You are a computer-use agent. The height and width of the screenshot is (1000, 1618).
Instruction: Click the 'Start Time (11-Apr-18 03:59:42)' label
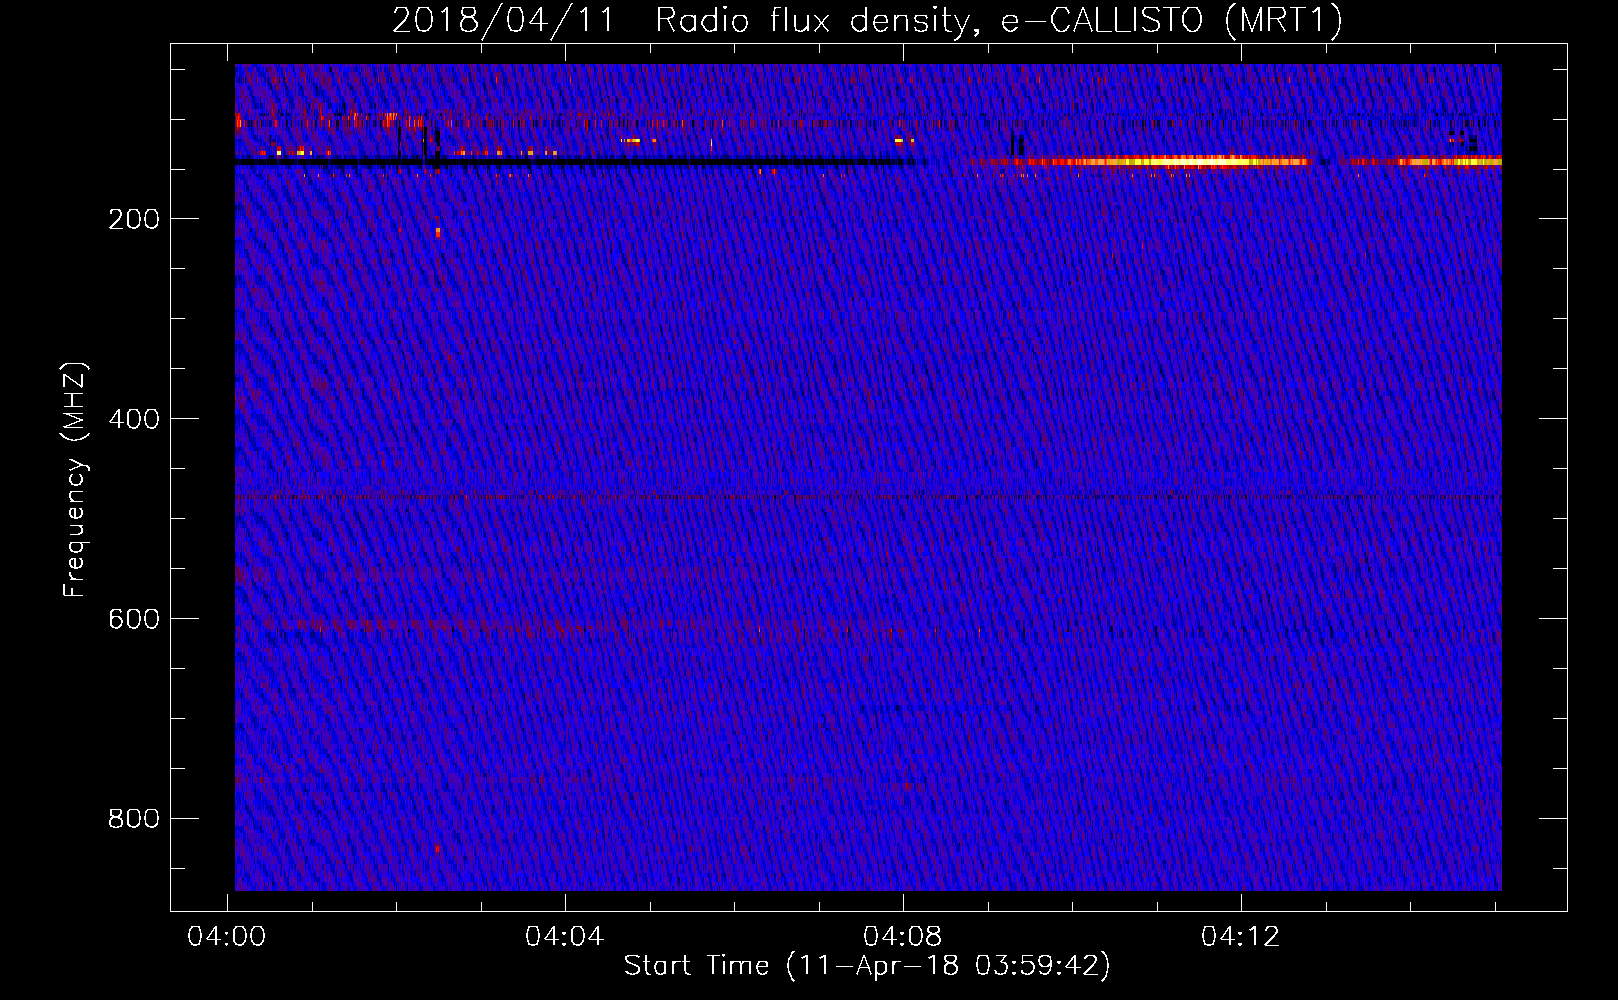tap(867, 966)
